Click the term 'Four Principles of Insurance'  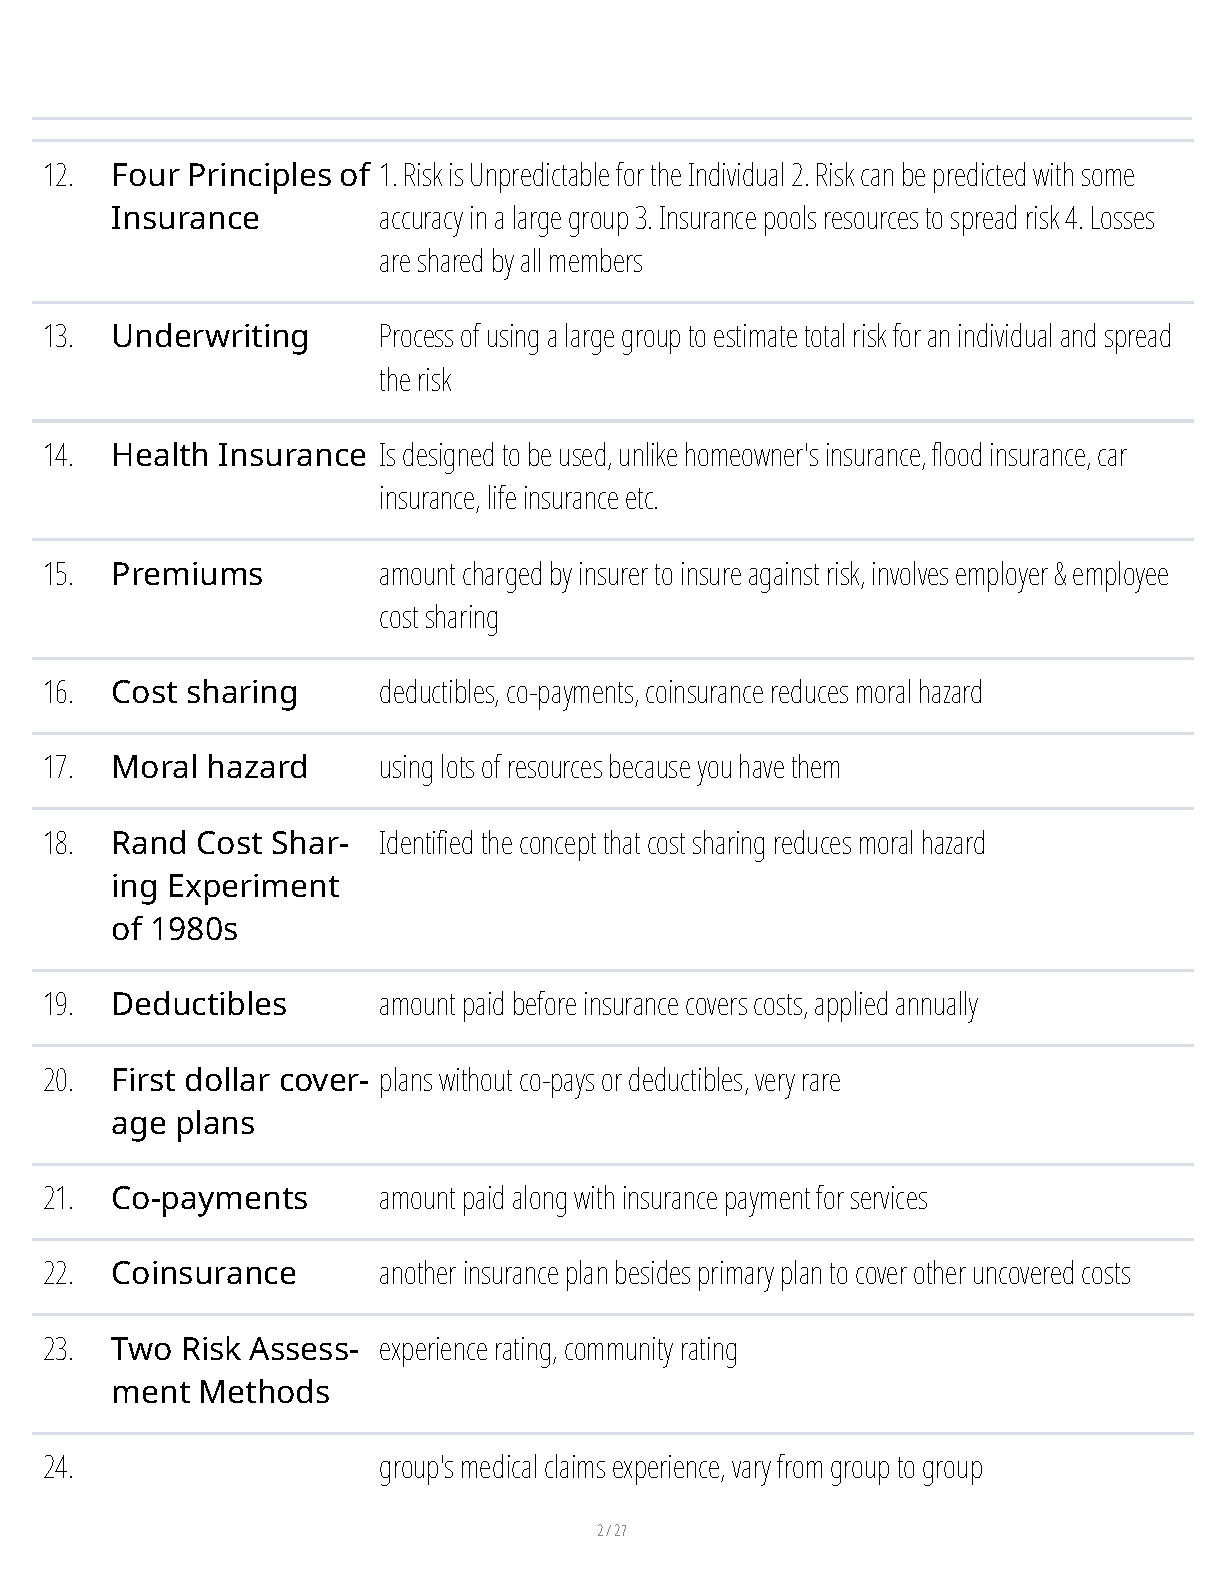tap(240, 196)
